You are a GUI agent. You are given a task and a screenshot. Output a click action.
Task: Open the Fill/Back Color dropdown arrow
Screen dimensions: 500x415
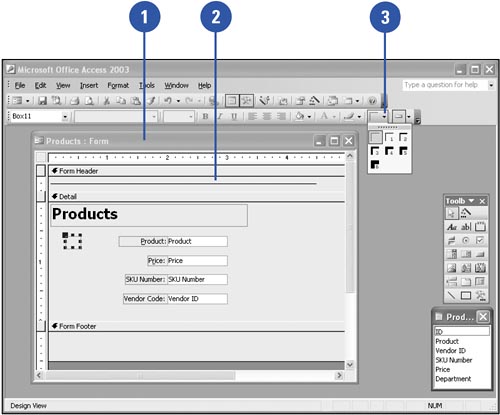[309, 117]
